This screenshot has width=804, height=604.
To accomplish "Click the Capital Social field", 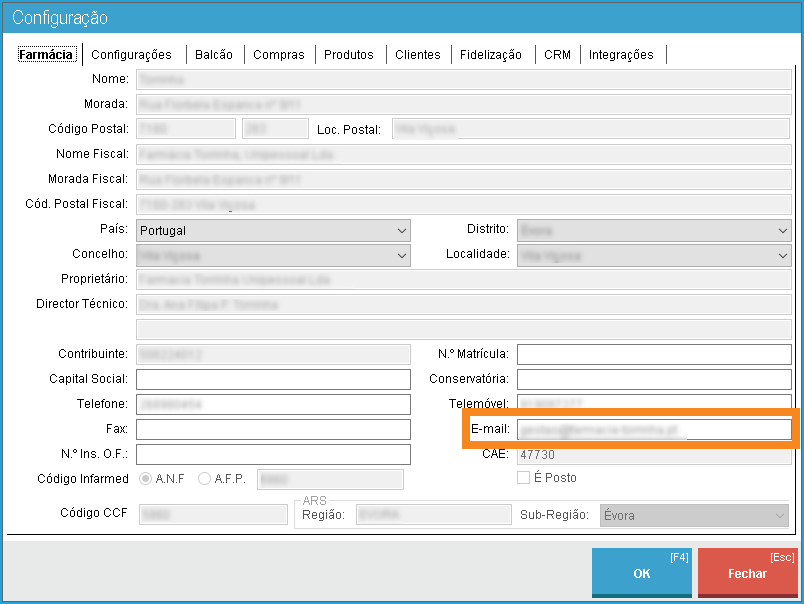I will tap(273, 379).
